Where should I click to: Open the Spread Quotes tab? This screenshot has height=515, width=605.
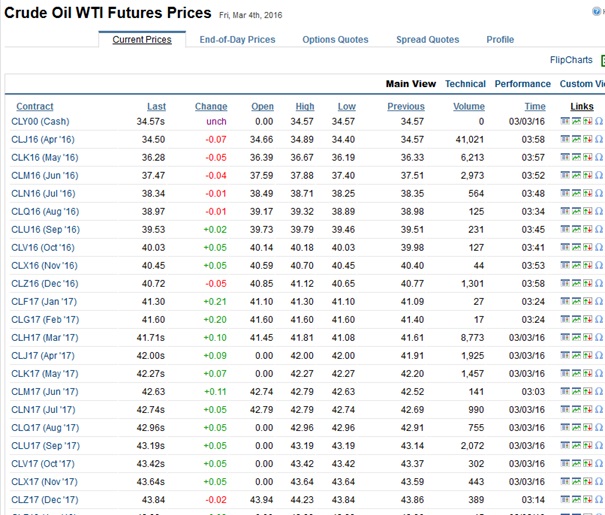tap(427, 40)
